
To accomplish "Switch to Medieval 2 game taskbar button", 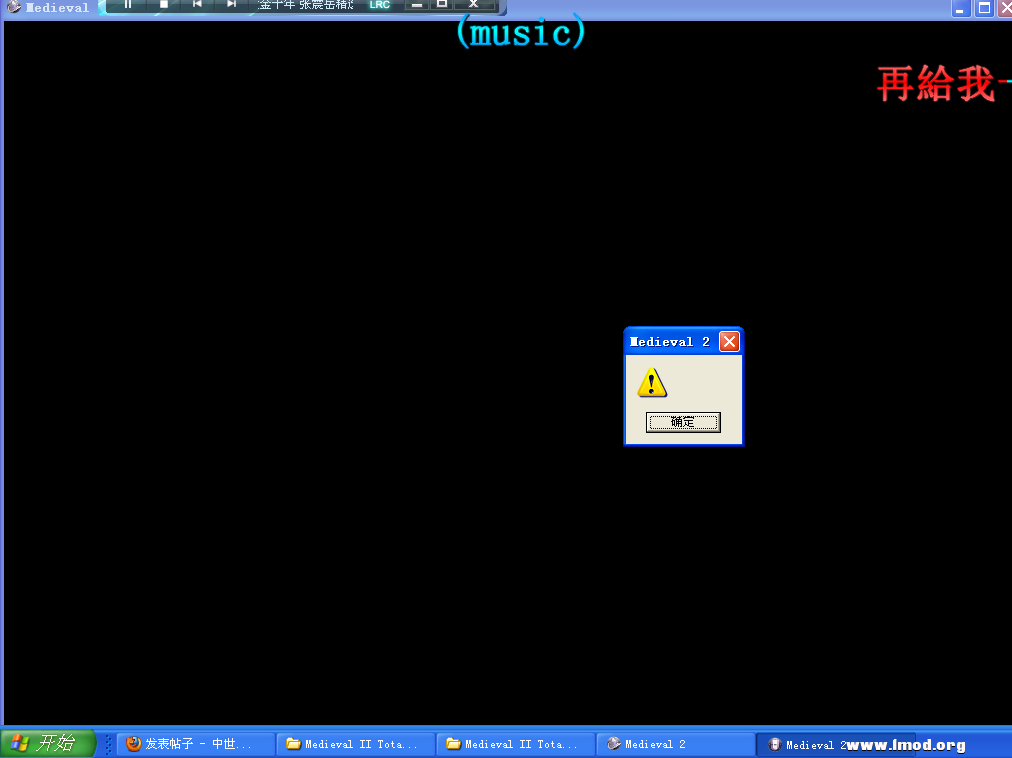I will [676, 744].
